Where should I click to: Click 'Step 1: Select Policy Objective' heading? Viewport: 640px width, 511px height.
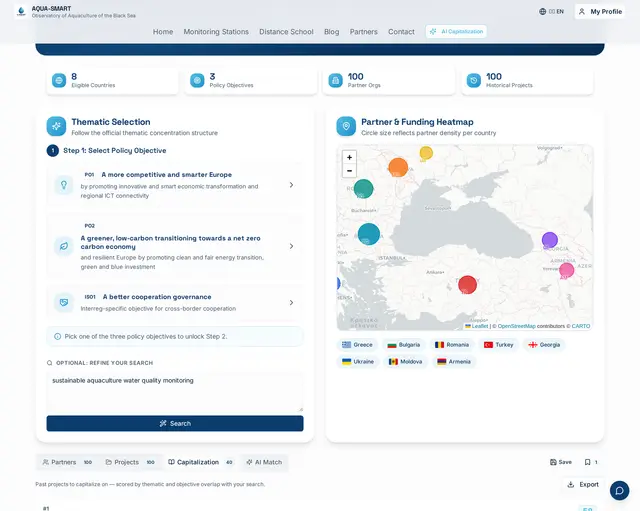tap(115, 151)
